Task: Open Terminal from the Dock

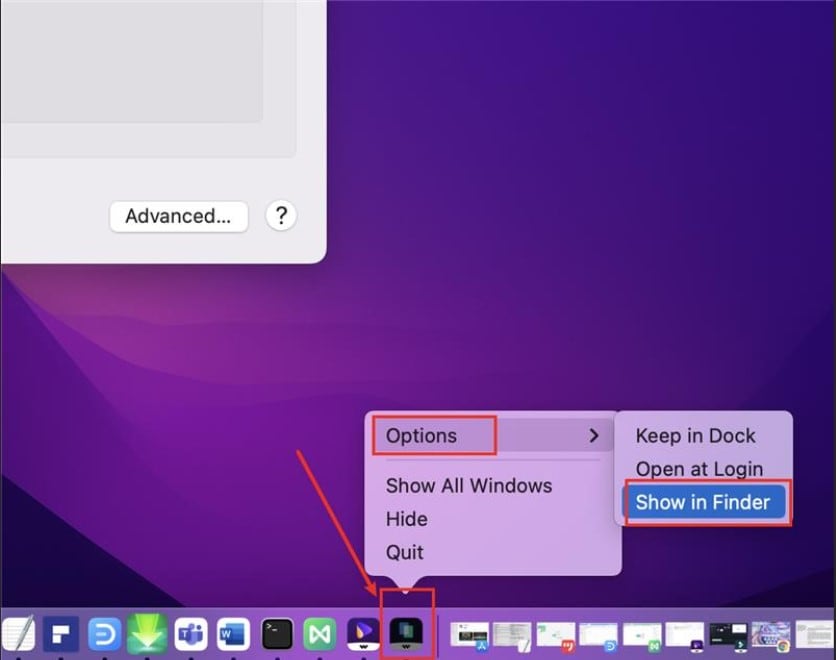Action: [x=277, y=634]
